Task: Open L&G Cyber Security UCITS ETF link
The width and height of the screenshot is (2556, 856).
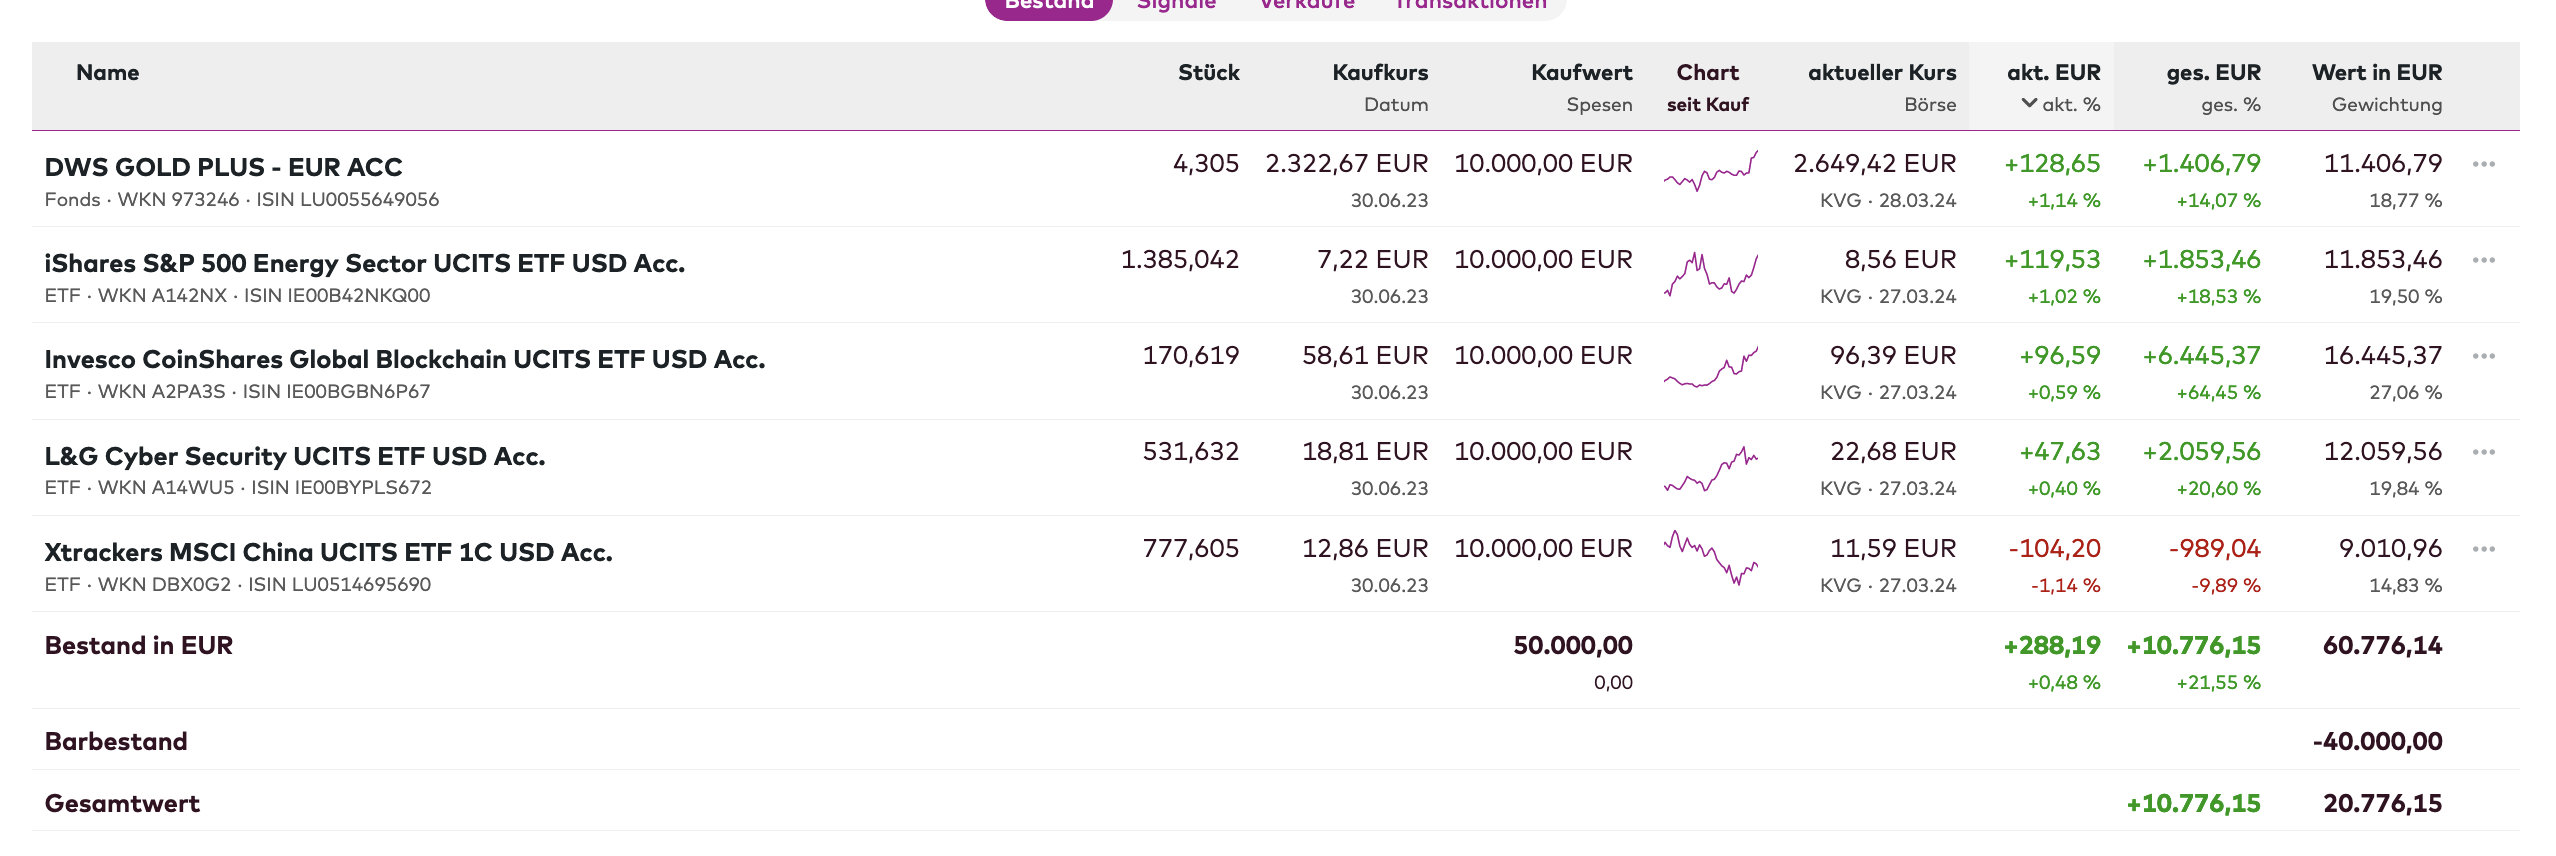Action: (294, 456)
